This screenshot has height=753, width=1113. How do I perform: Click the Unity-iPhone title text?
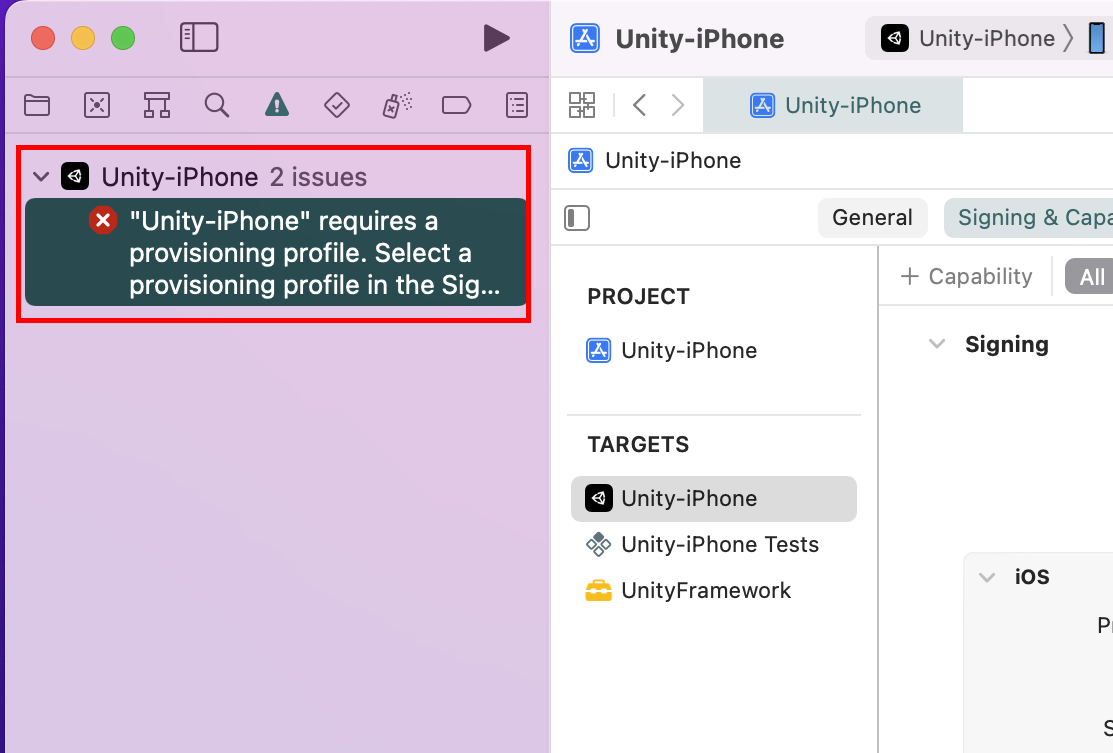pyautogui.click(x=700, y=39)
